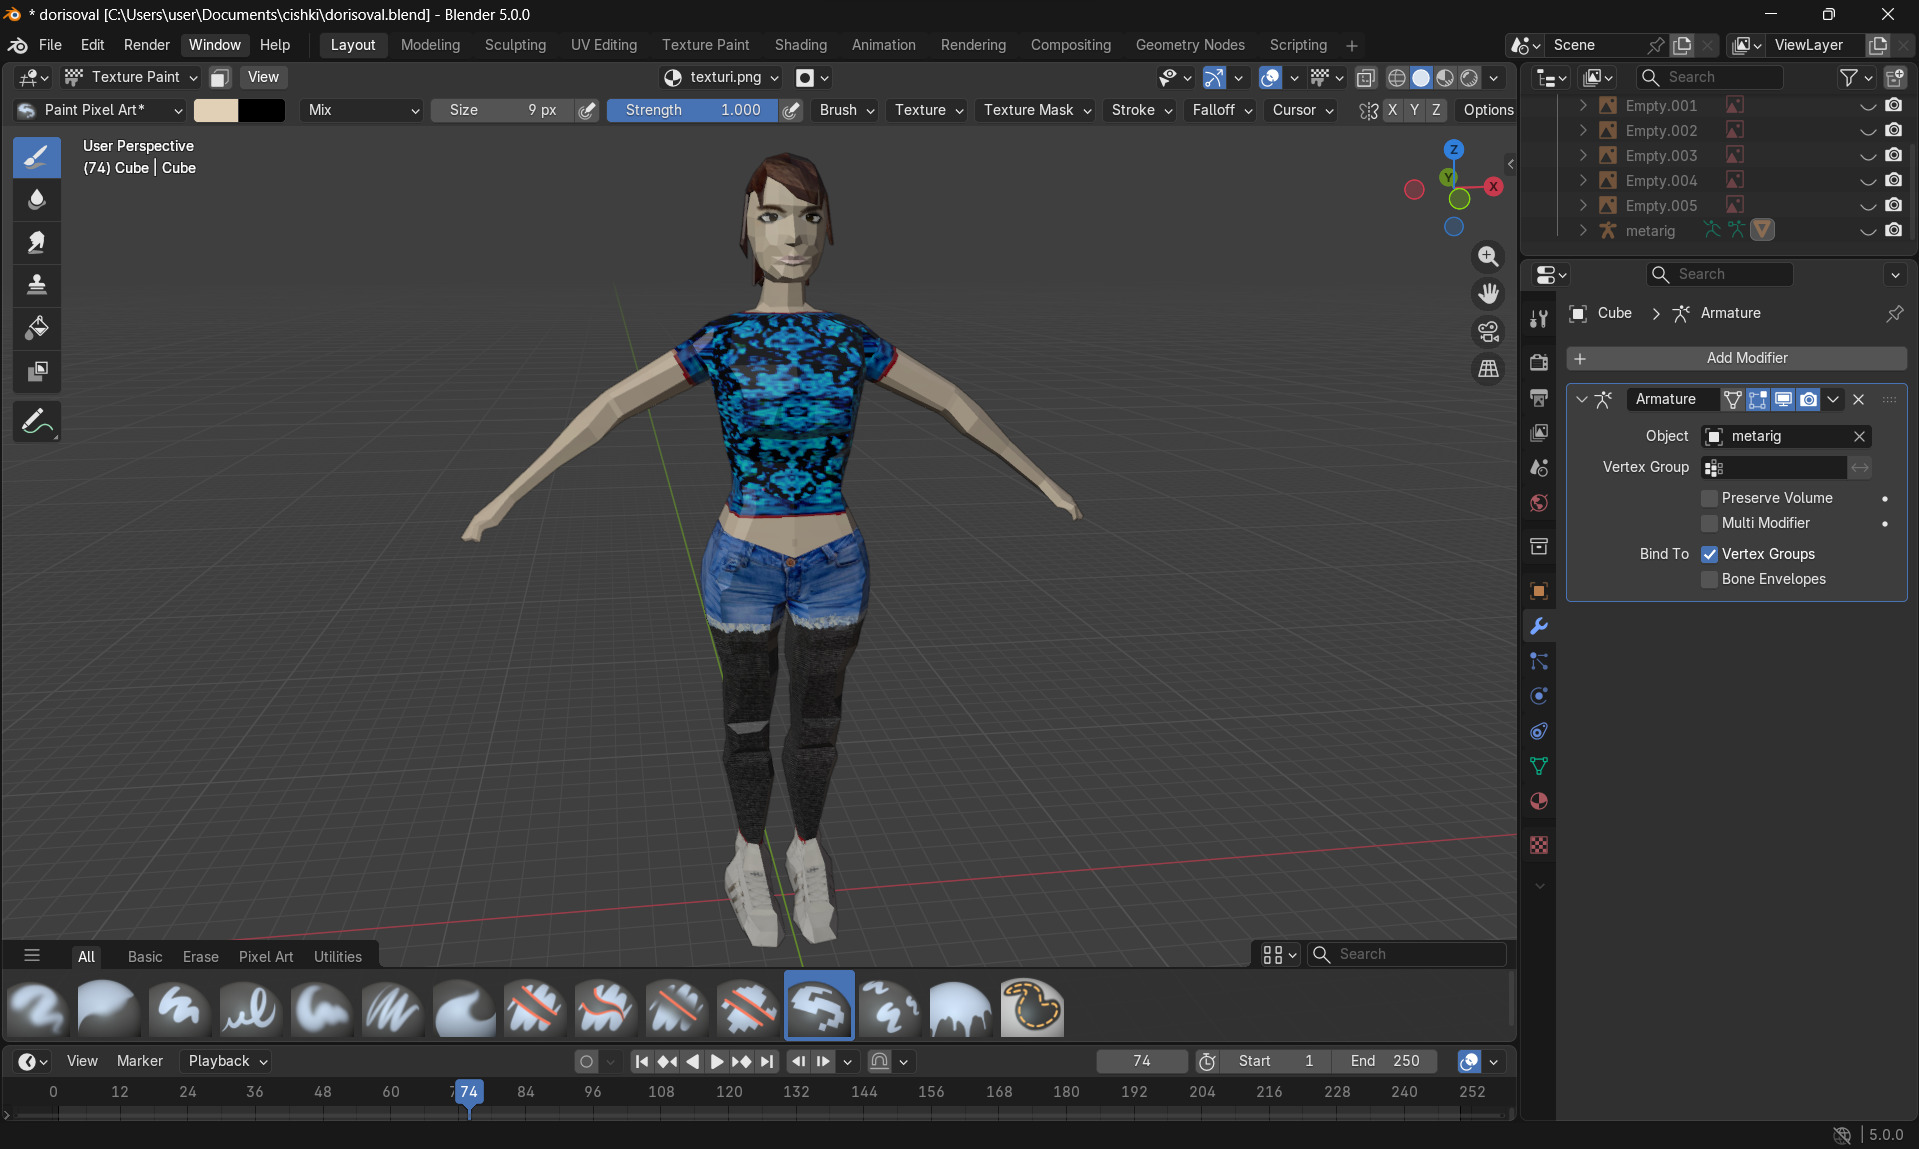Toggle the camera view icon in the viewport
Viewport: 1919px width, 1149px height.
pyautogui.click(x=1488, y=332)
